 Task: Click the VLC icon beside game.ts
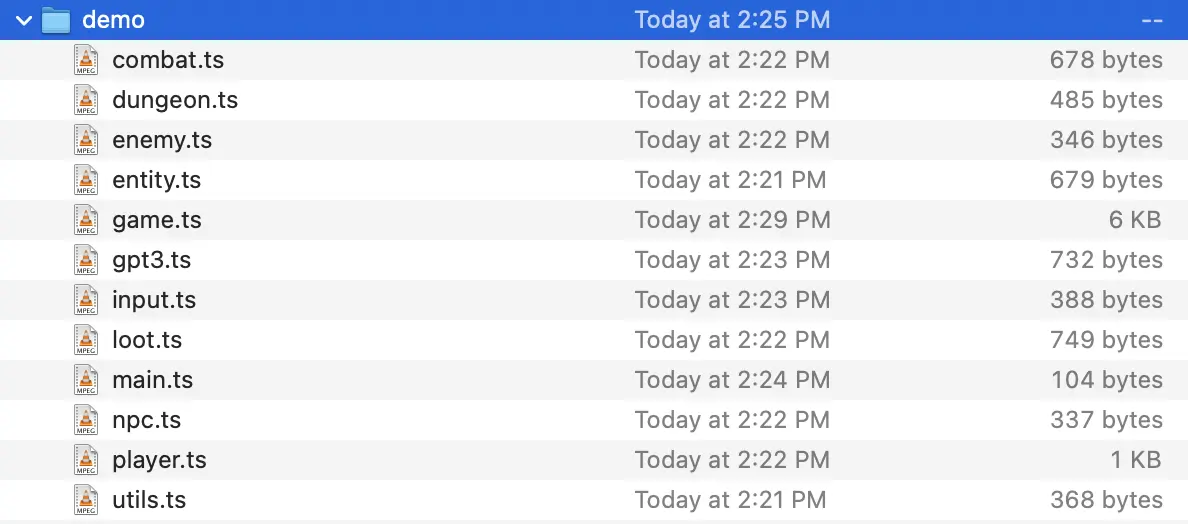tap(86, 220)
